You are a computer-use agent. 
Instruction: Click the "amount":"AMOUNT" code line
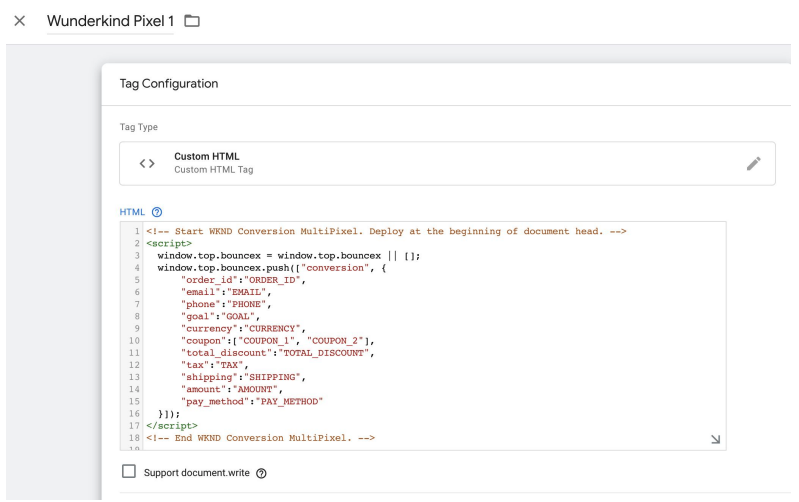coord(232,389)
